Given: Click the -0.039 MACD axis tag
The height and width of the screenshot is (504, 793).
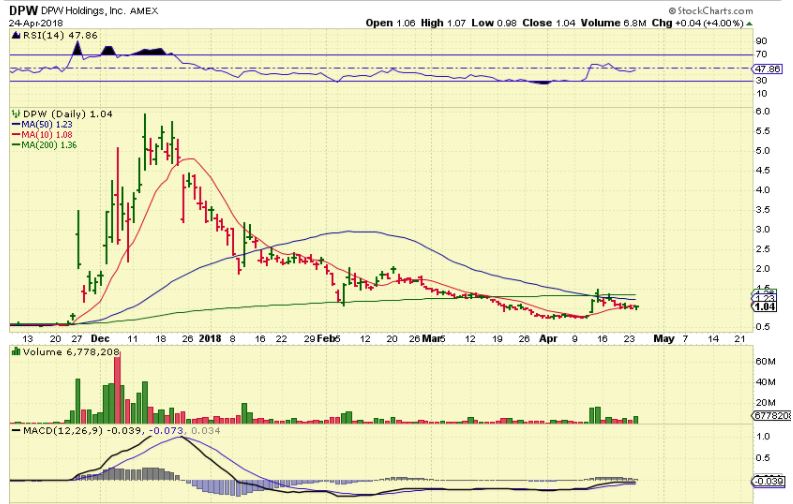Looking at the screenshot, I should tap(769, 481).
